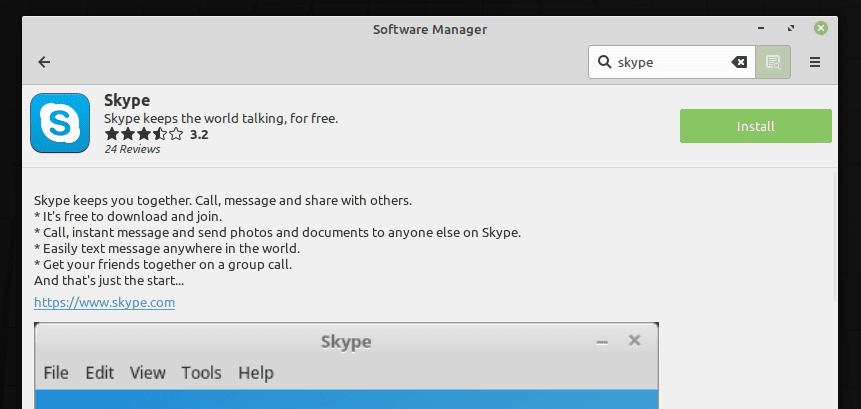Click Edit in the screenshot menu bar
Viewport: 861px width, 409px height.
[100, 373]
